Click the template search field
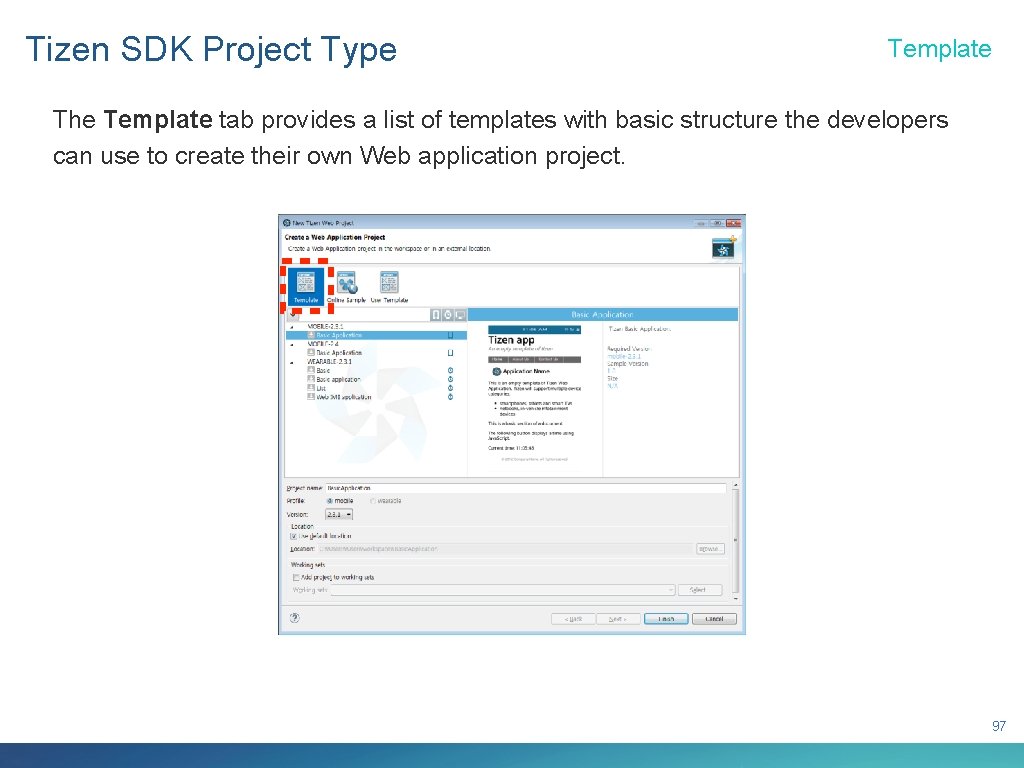1024x768 pixels. tap(364, 315)
